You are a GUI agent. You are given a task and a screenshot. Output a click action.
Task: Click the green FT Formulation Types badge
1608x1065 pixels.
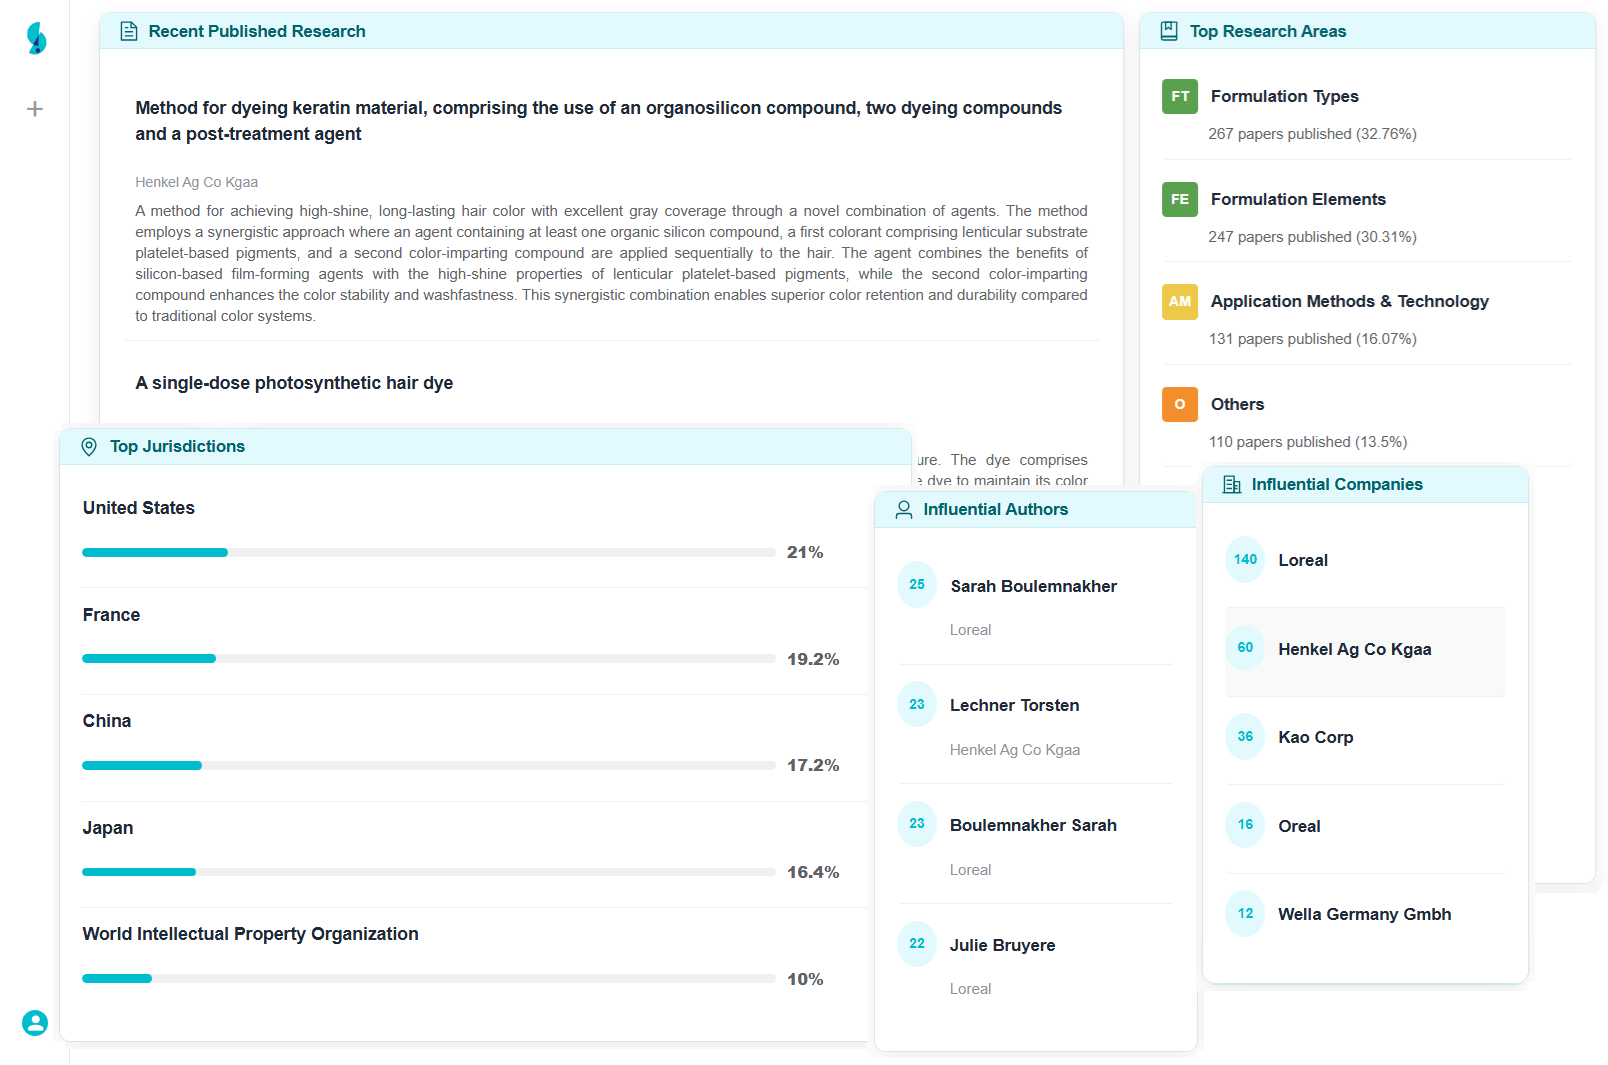coord(1180,97)
